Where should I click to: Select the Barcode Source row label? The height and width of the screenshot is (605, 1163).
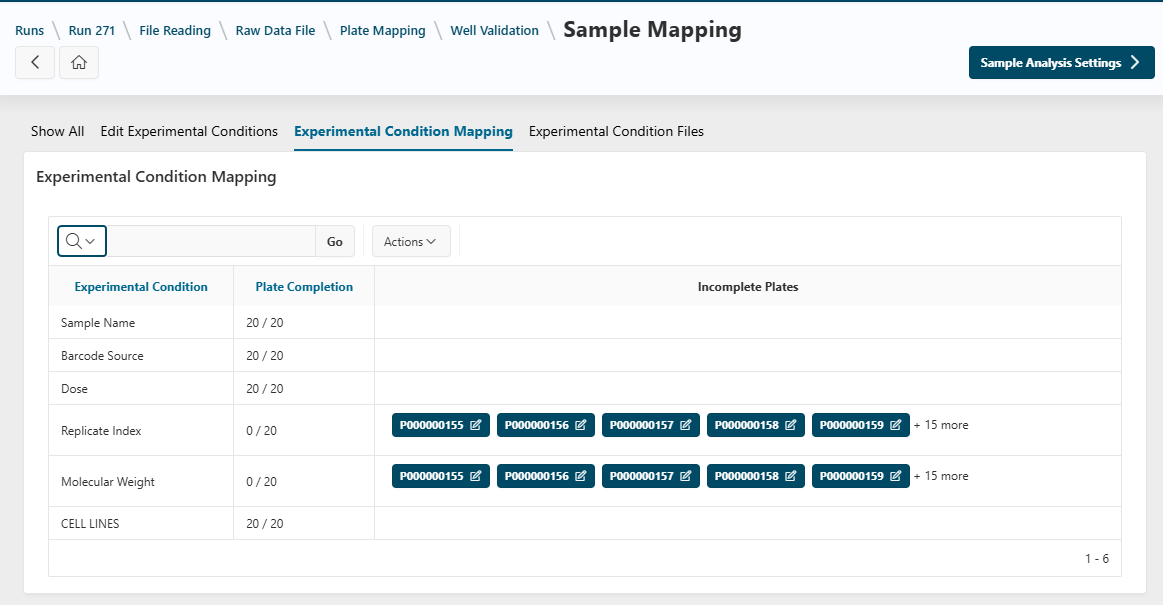102,356
